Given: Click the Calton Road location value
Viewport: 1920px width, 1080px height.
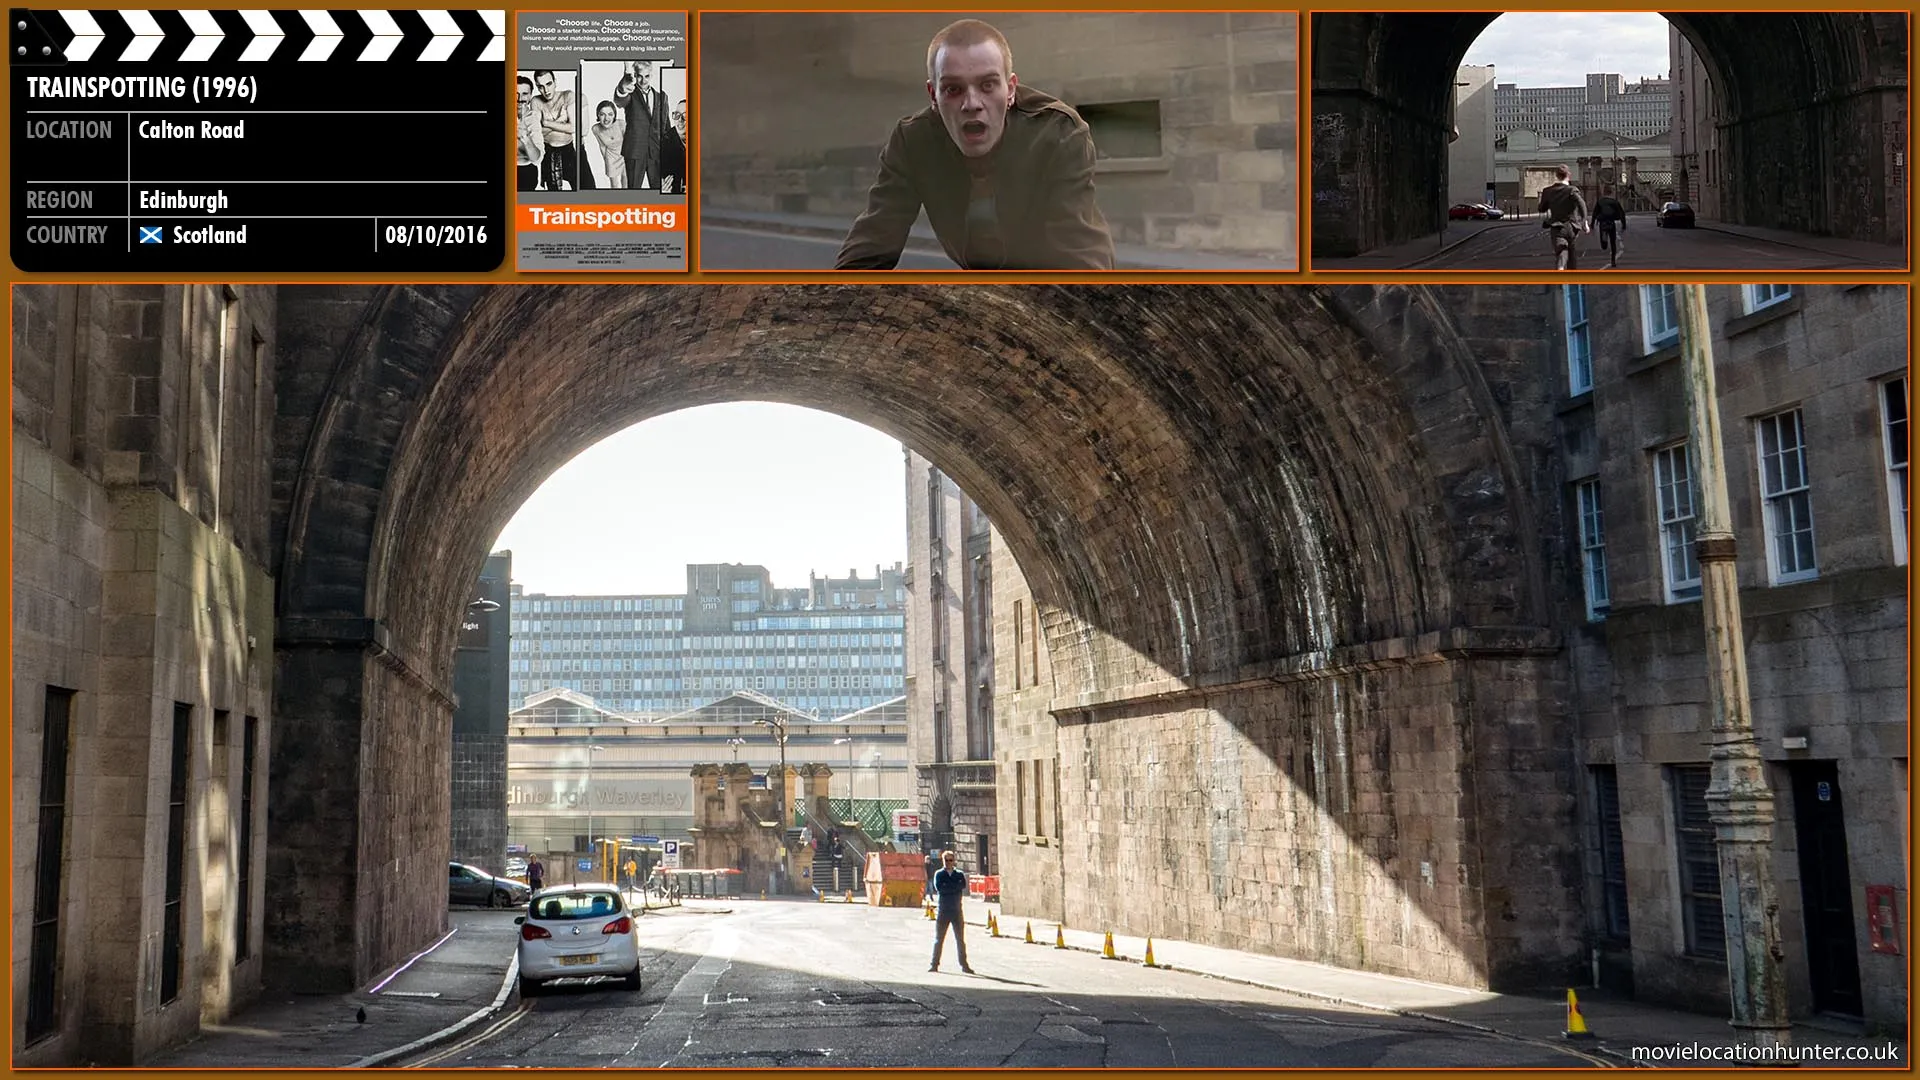Looking at the screenshot, I should 191,130.
